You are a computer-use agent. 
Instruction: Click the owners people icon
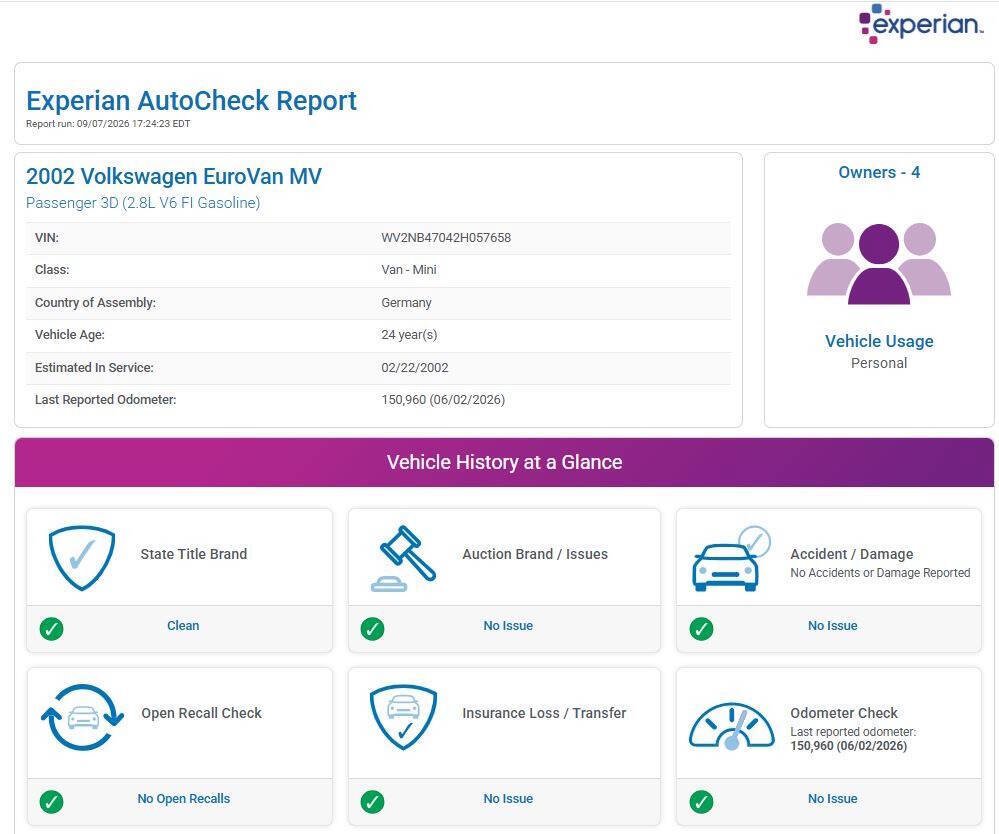[x=879, y=263]
